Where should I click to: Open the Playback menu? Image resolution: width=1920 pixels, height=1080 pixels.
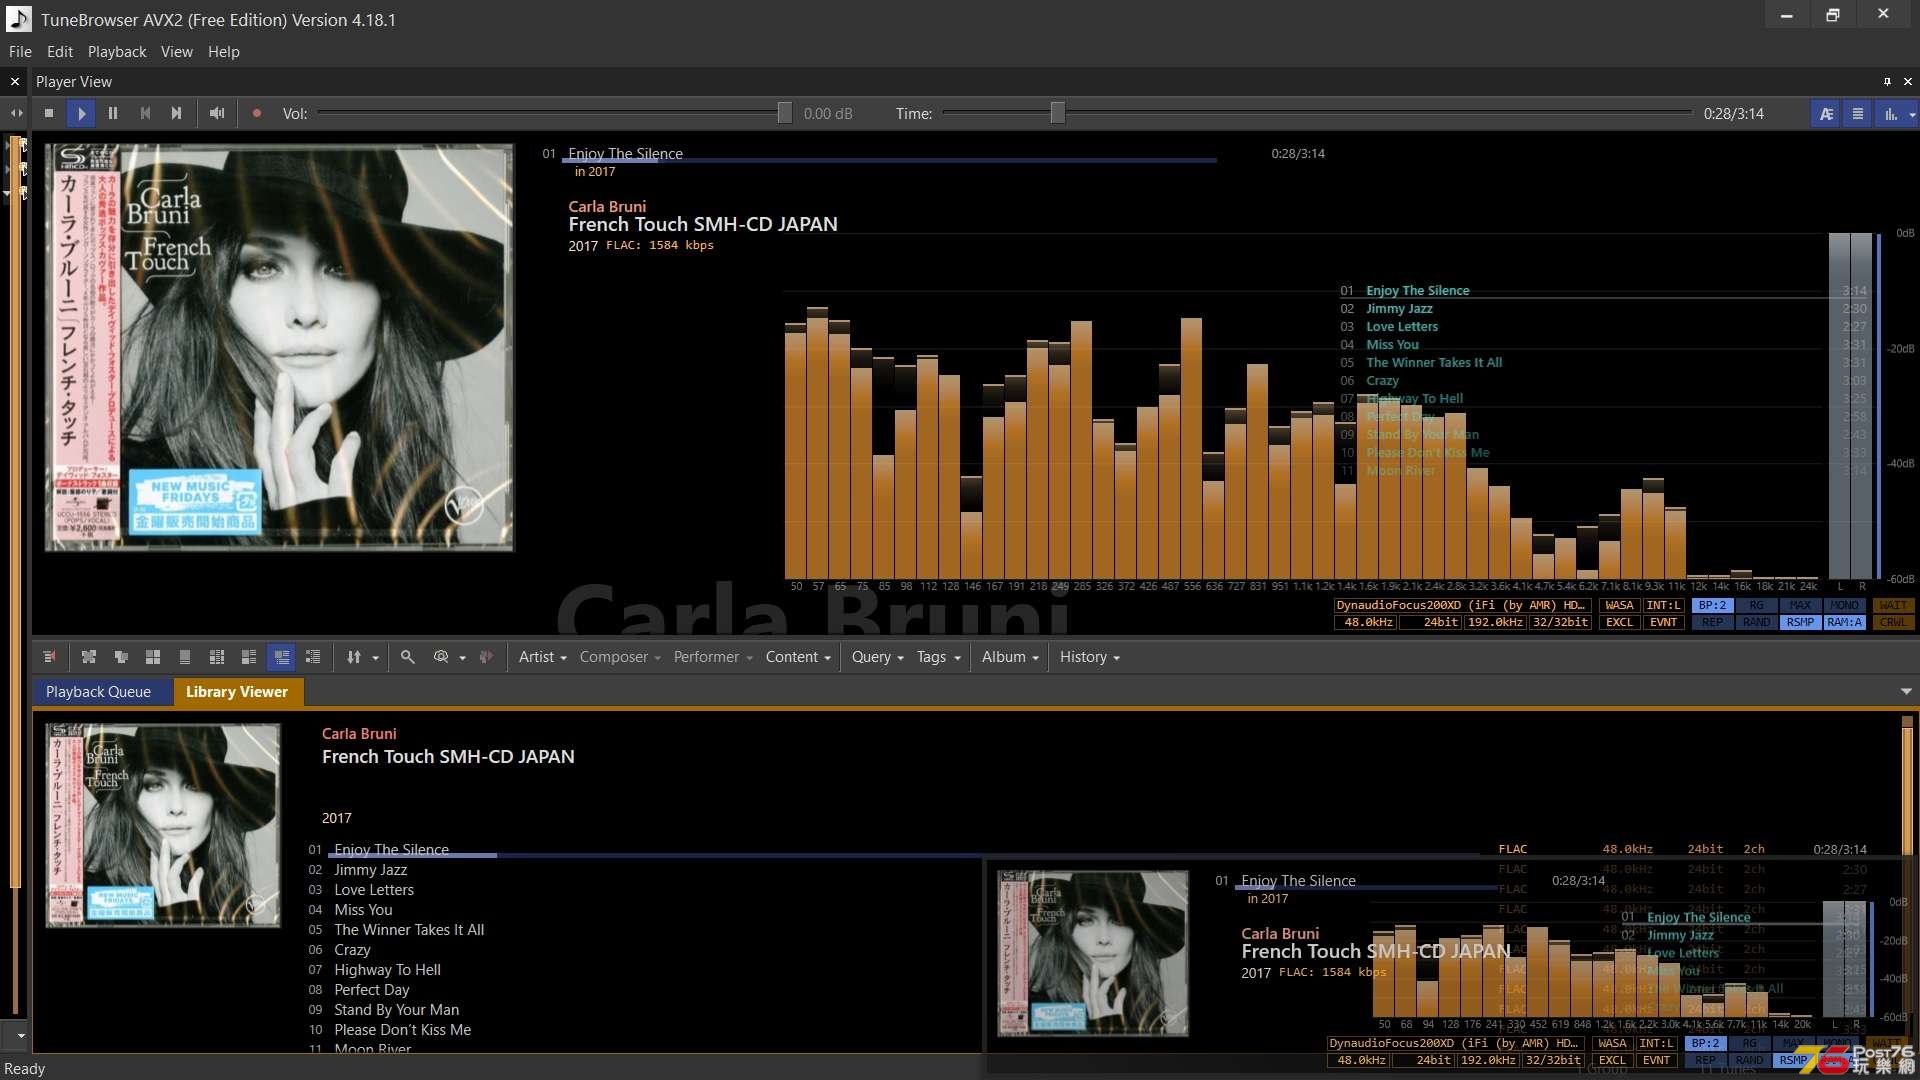coord(117,52)
